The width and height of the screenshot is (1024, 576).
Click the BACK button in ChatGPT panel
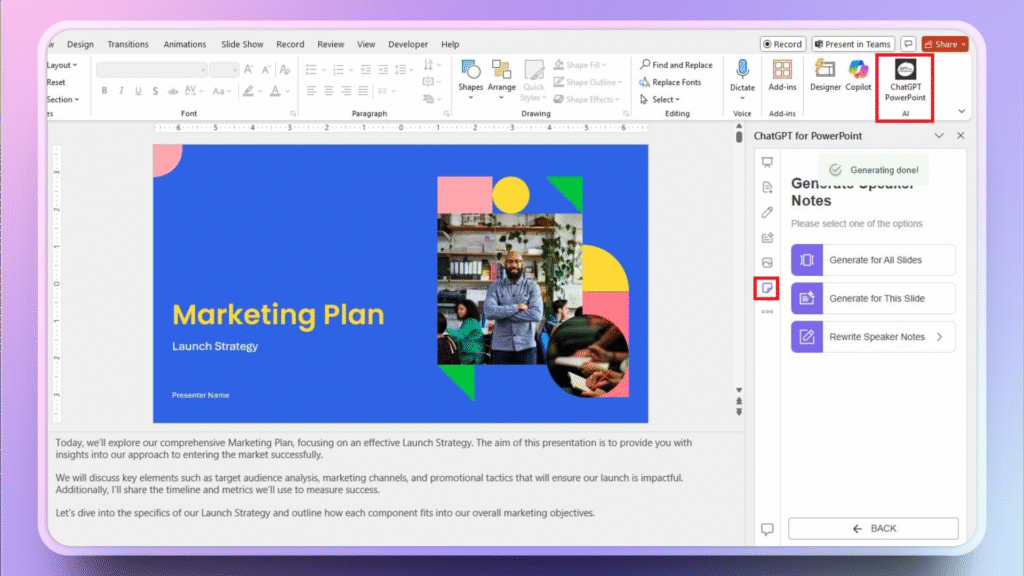(872, 528)
